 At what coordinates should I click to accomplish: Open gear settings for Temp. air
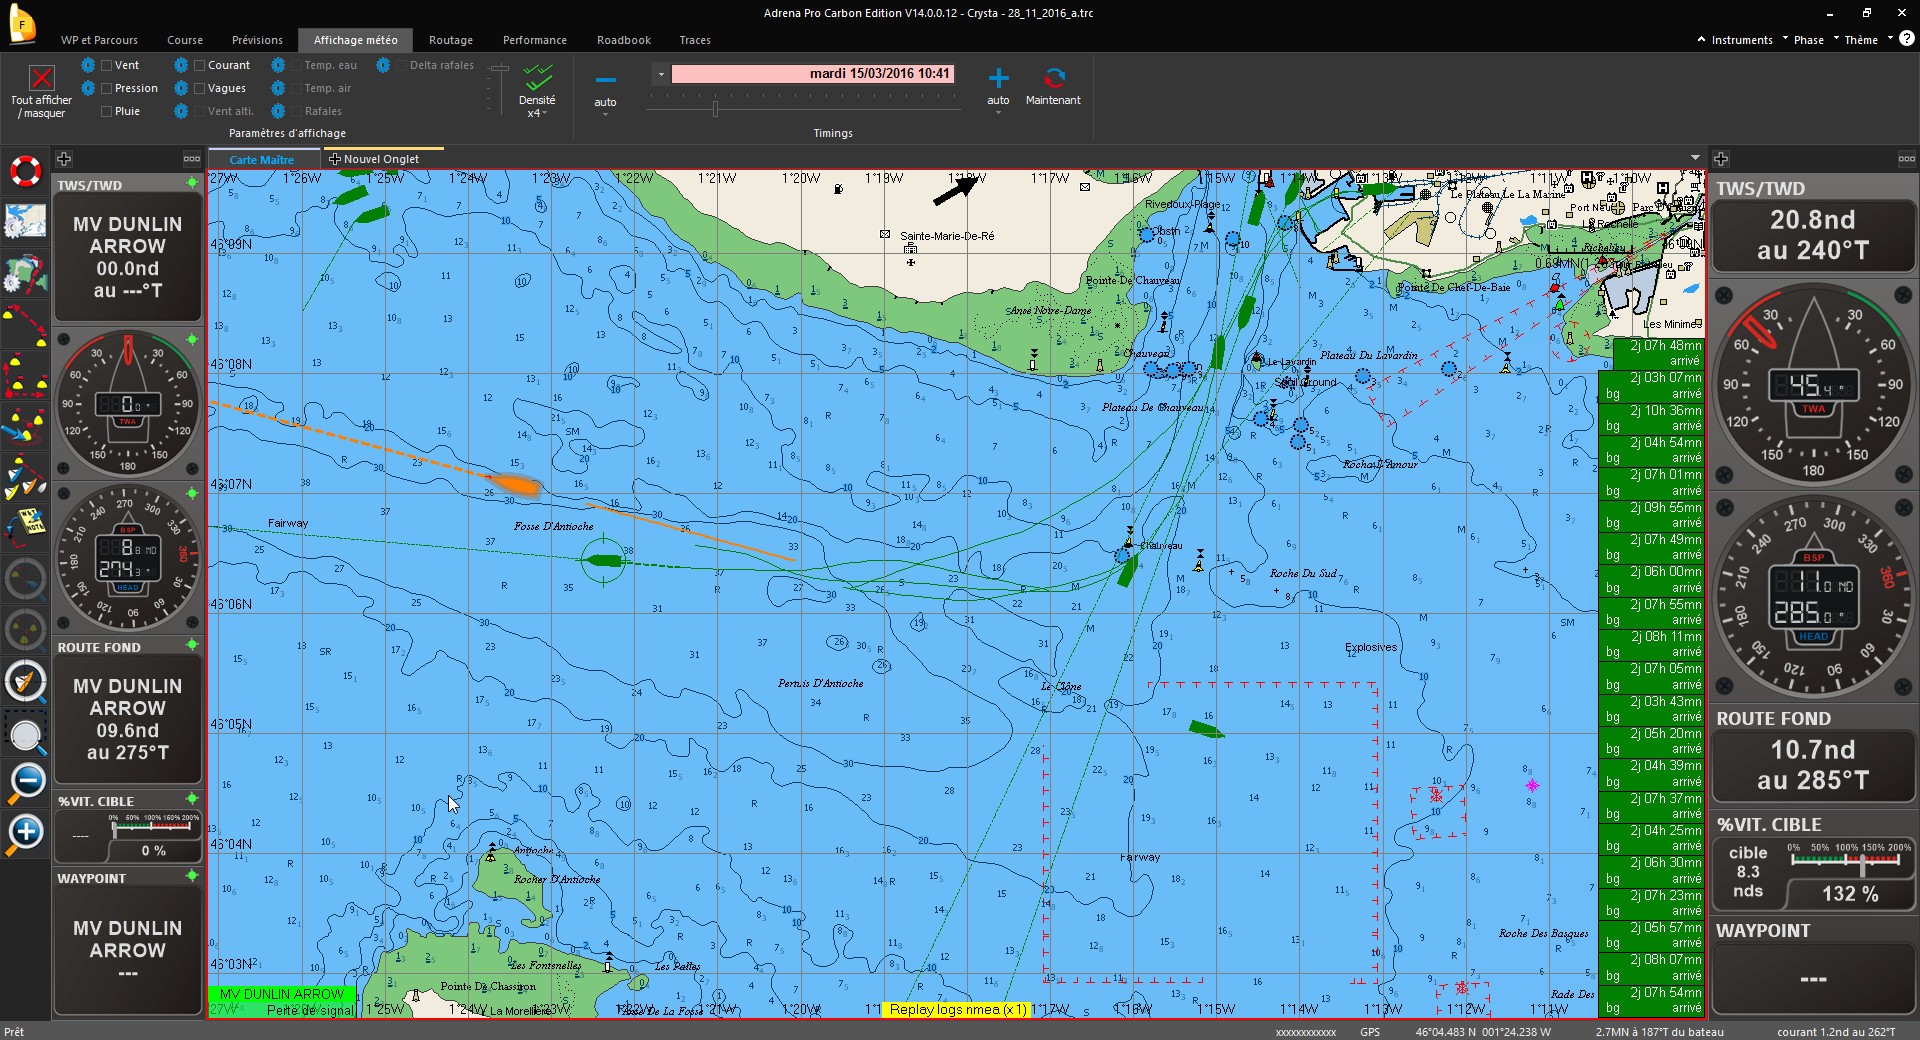click(x=278, y=88)
